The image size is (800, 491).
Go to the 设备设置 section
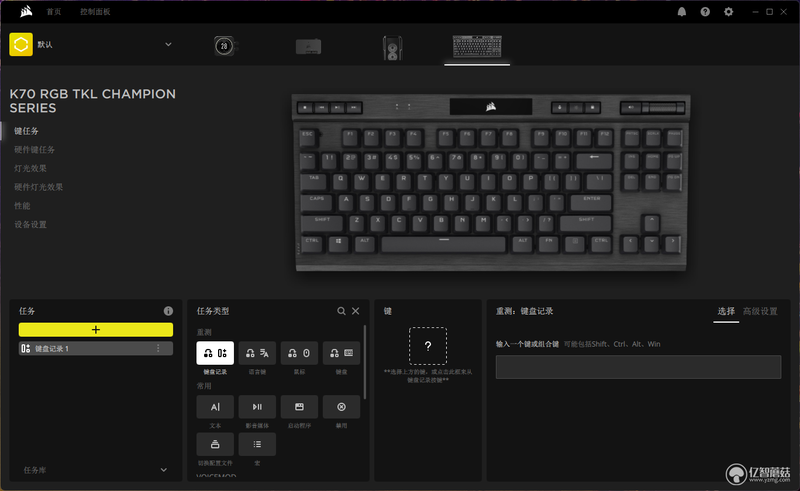point(30,225)
